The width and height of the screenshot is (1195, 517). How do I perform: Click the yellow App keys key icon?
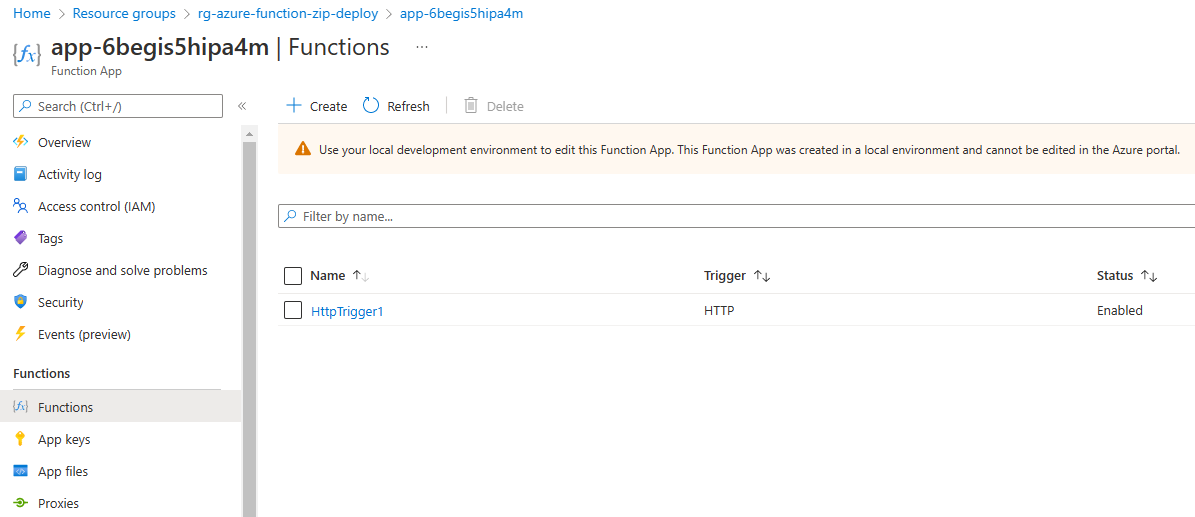click(x=21, y=439)
